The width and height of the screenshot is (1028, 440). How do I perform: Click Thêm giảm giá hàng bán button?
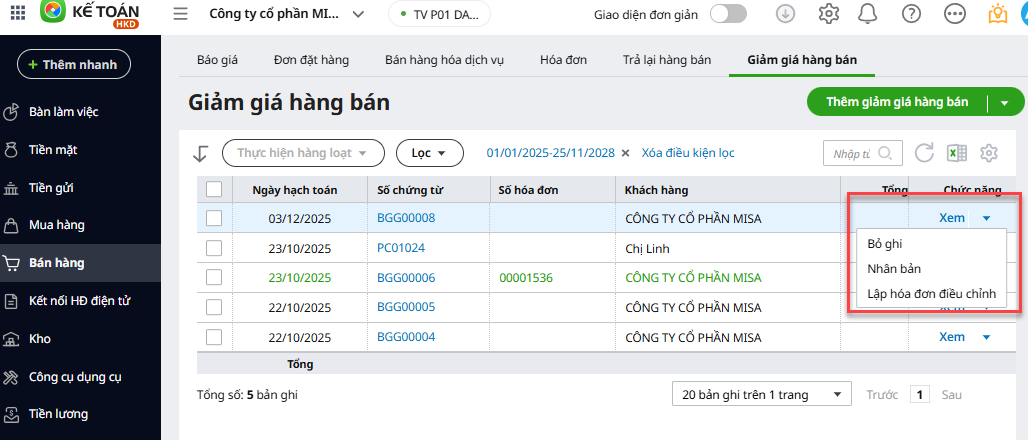(897, 102)
